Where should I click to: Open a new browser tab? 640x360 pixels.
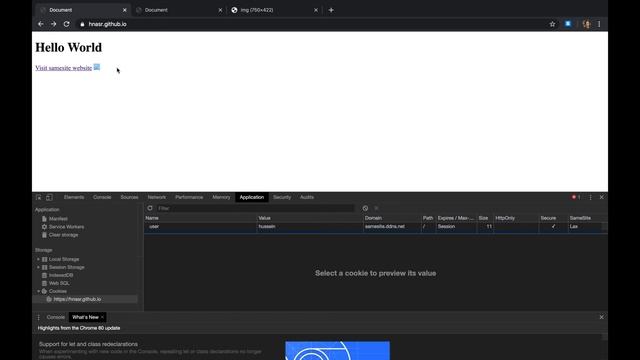(331, 10)
